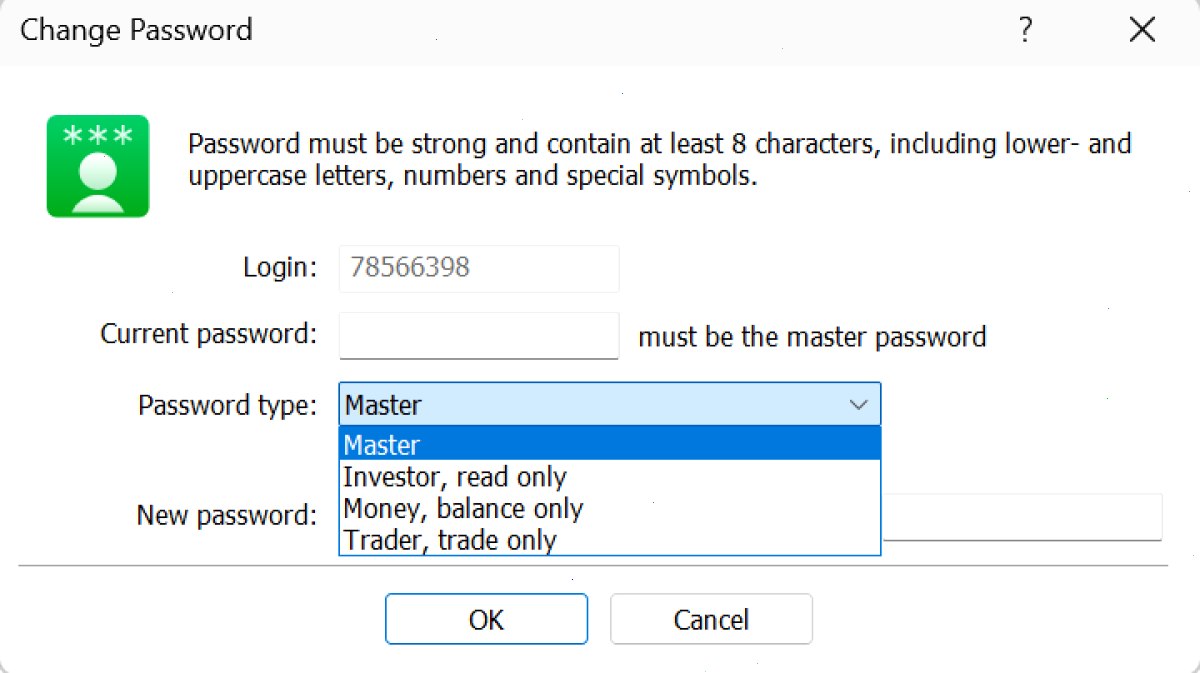1200x673 pixels.
Task: Dismiss the dialog with the Cancel button
Action: 711,619
